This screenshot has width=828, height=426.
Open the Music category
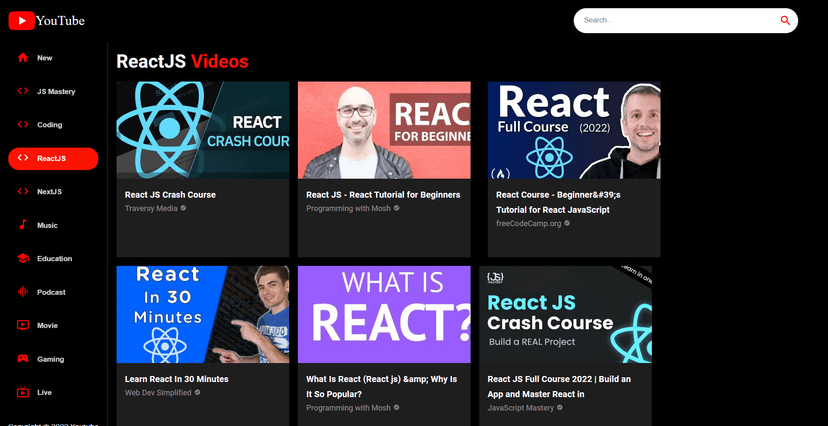[53, 225]
